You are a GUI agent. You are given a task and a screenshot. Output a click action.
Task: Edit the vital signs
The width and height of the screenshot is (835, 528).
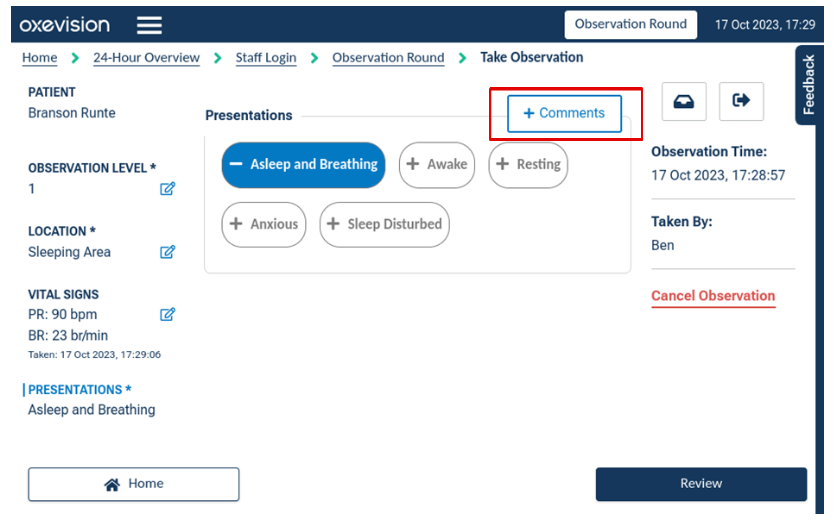click(167, 314)
